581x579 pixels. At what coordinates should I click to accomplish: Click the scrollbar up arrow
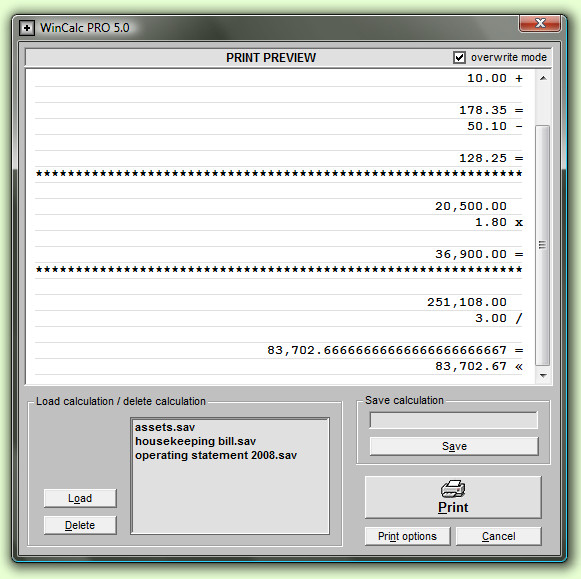coord(543,78)
